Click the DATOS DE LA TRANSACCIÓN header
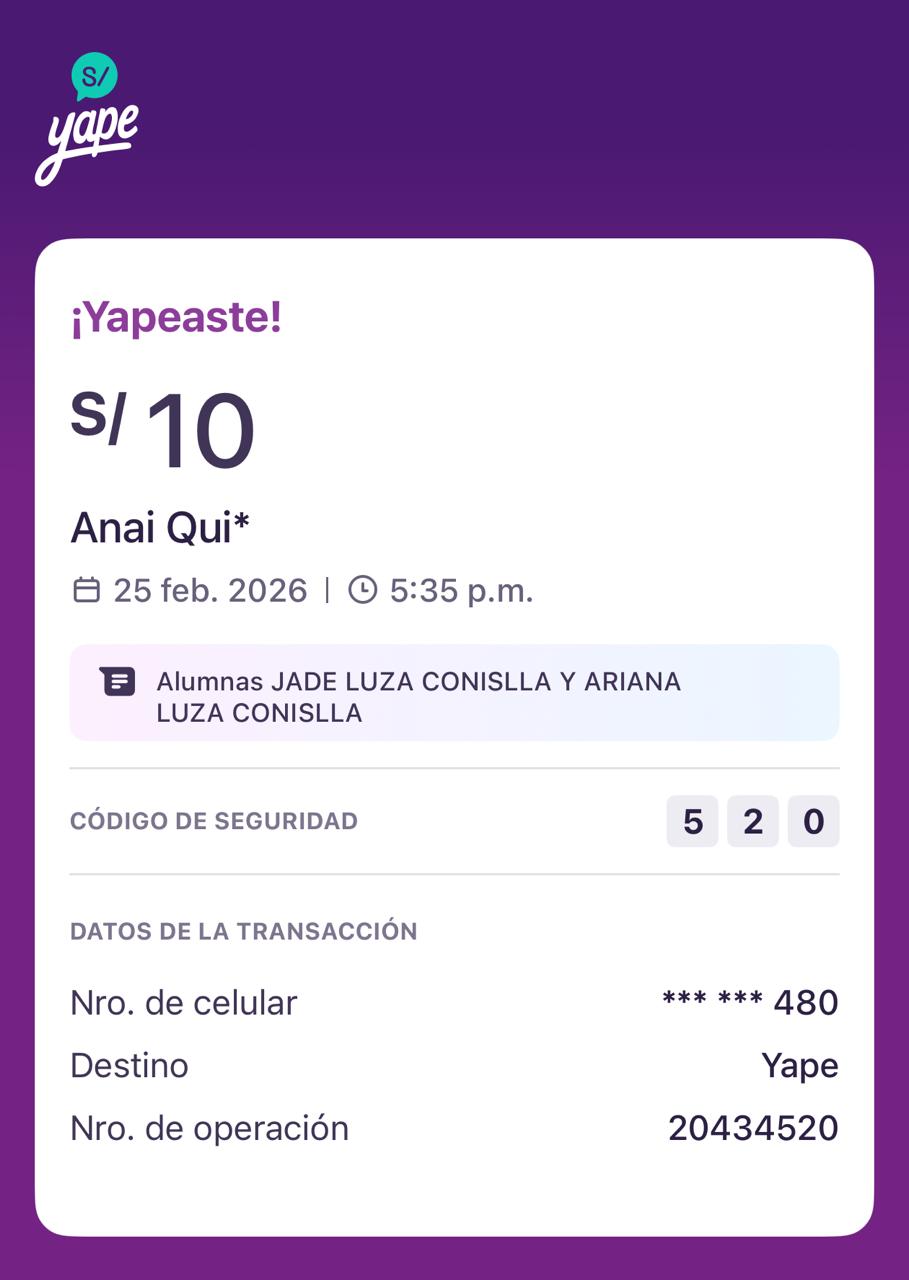The height and width of the screenshot is (1280, 909). (x=244, y=931)
